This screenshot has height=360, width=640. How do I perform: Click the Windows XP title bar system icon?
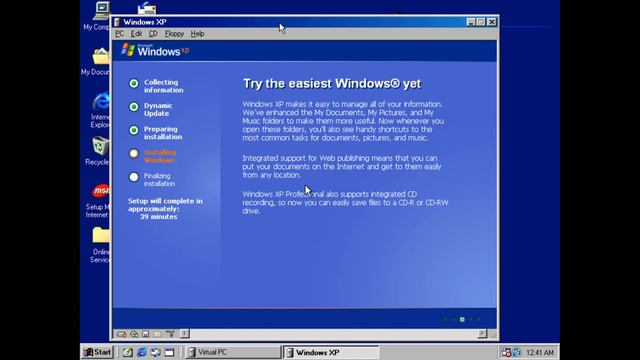[x=118, y=22]
